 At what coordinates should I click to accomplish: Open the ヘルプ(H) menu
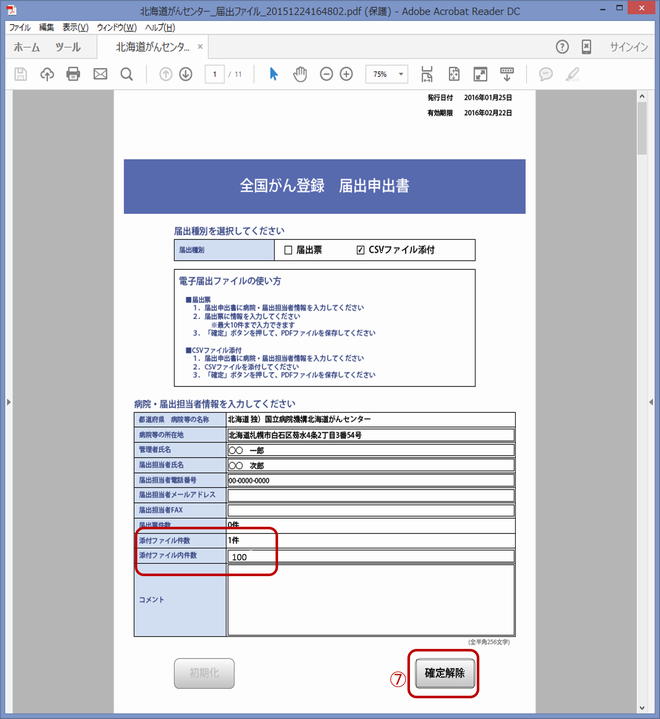tap(160, 28)
